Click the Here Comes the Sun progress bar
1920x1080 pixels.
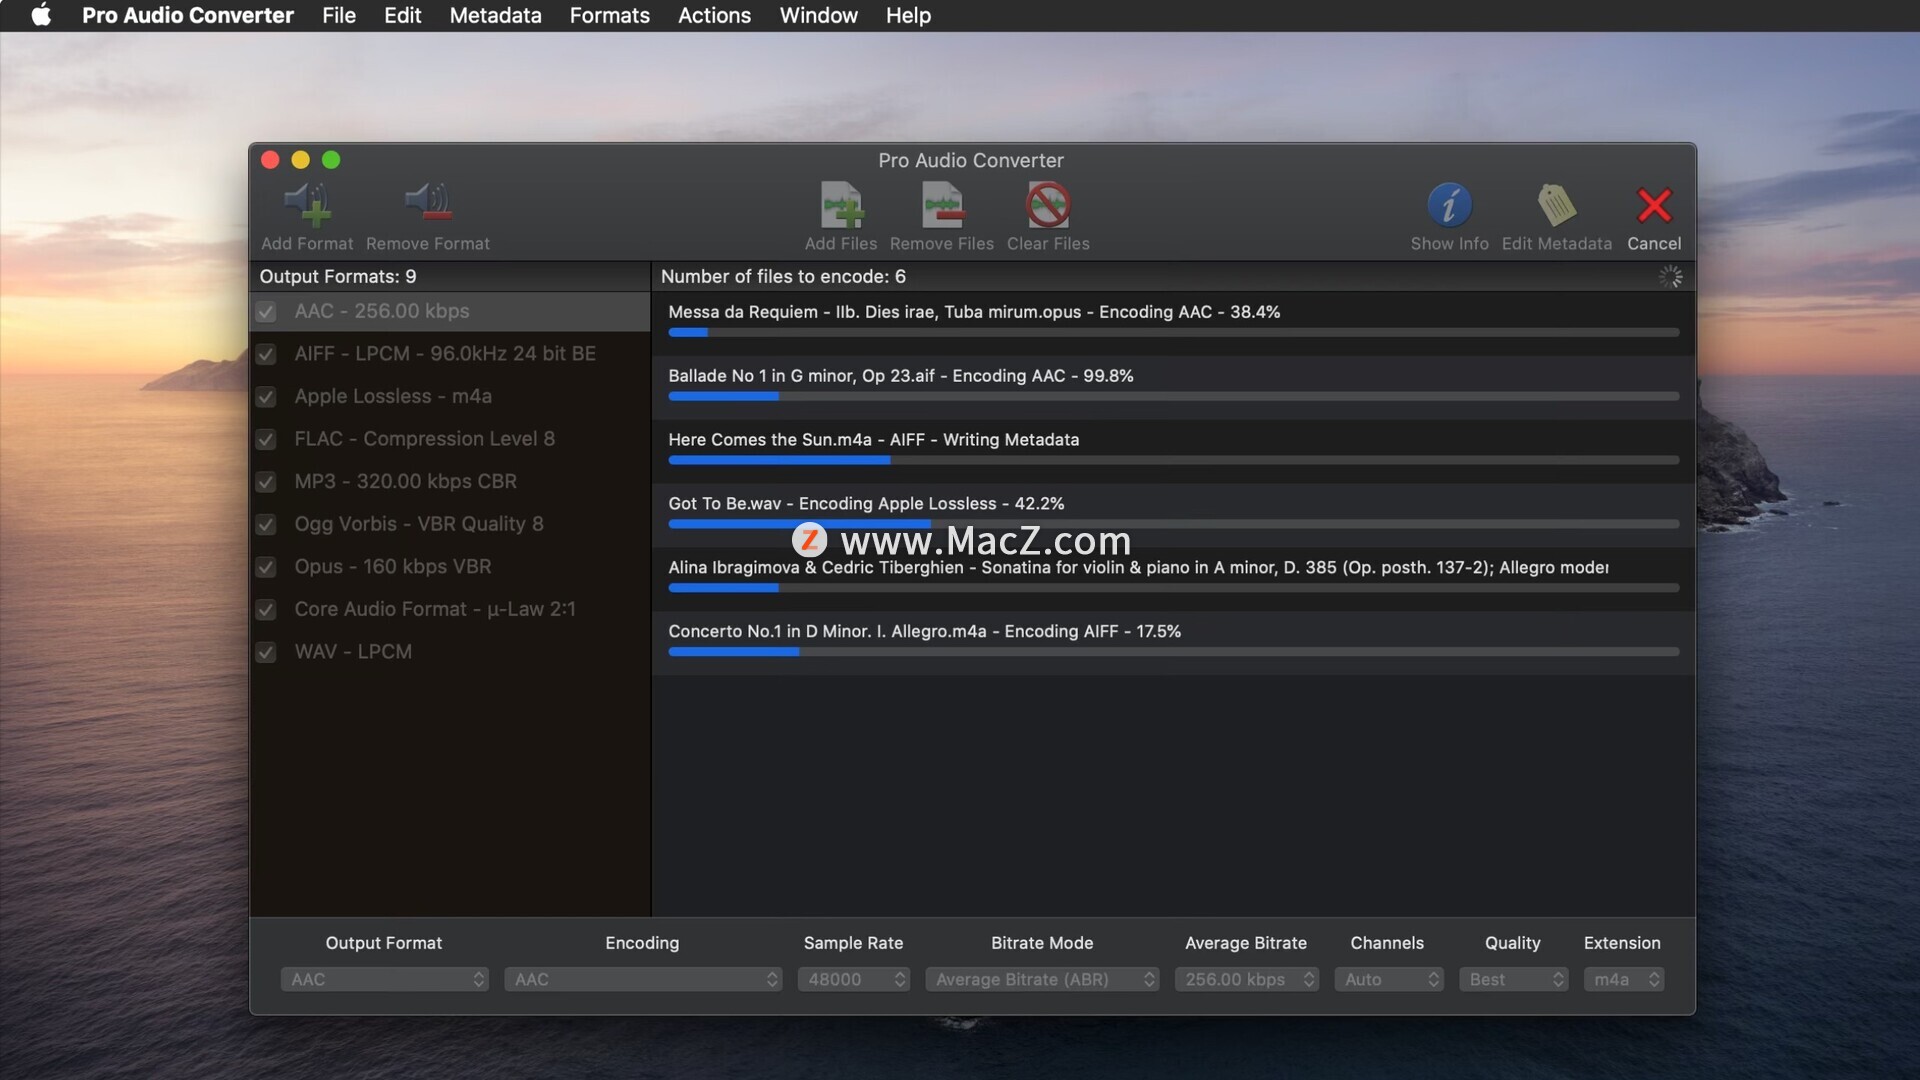pyautogui.click(x=1173, y=460)
